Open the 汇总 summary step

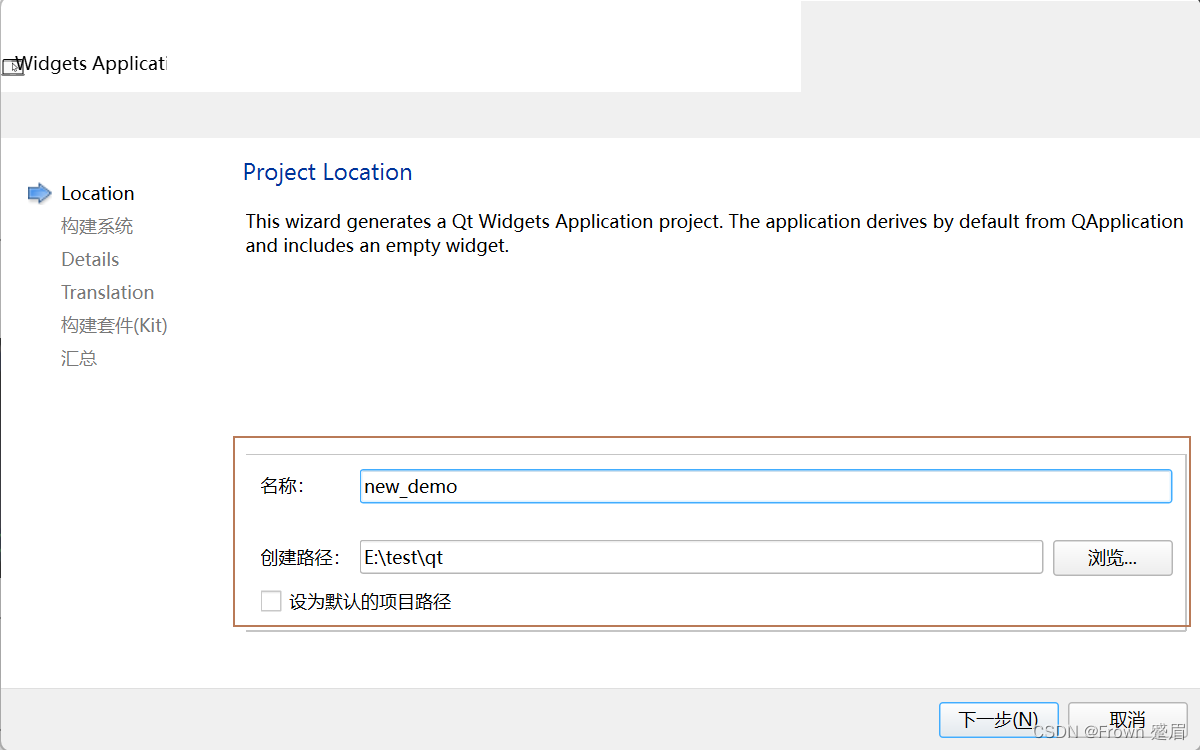pos(79,358)
